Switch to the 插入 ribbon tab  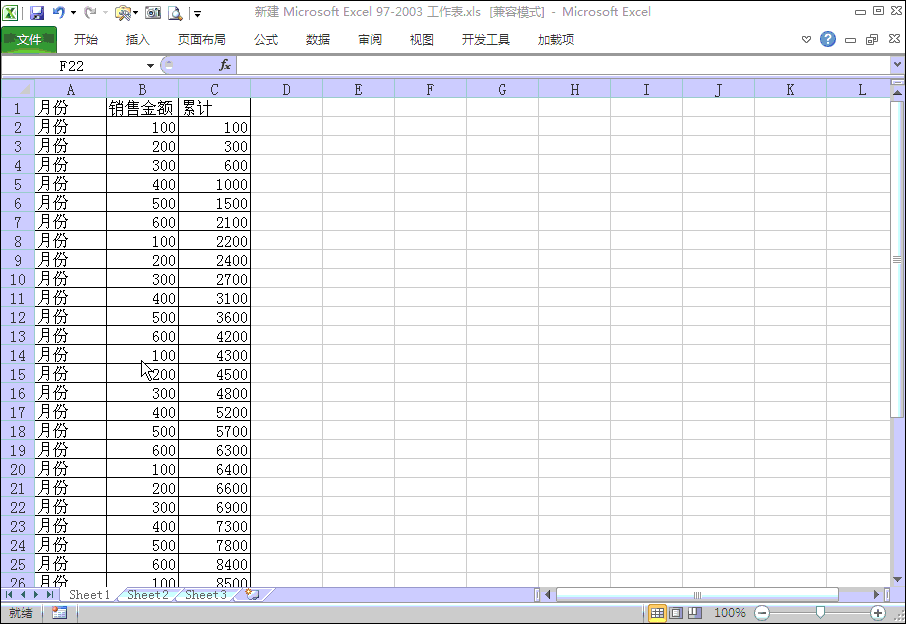138,39
